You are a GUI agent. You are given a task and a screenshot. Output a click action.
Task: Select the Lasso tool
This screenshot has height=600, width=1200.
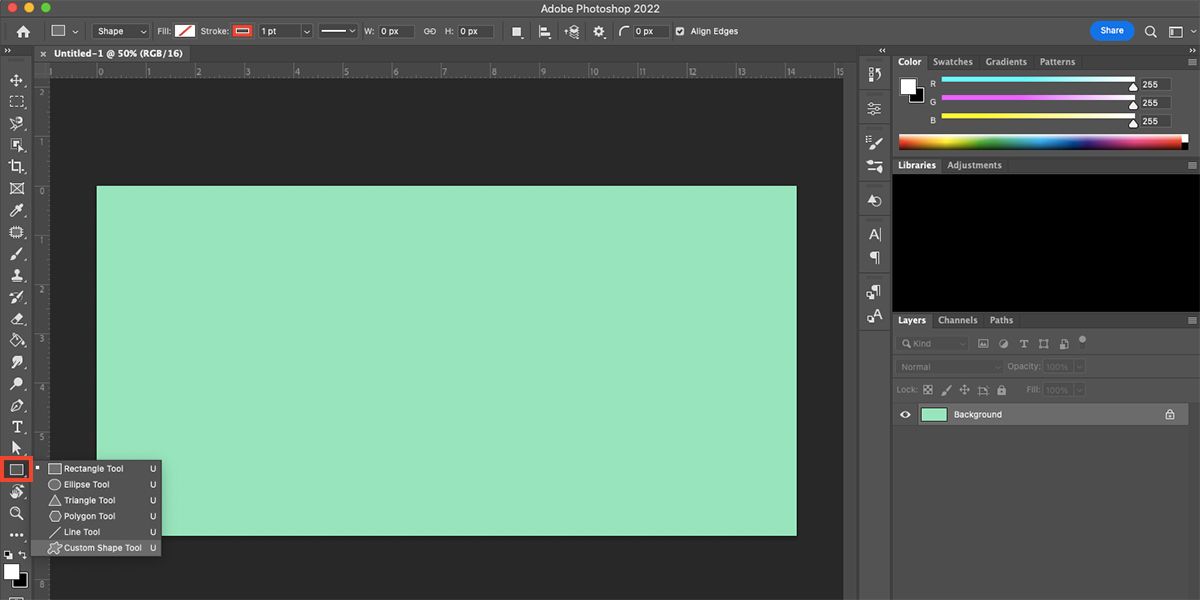coord(16,123)
